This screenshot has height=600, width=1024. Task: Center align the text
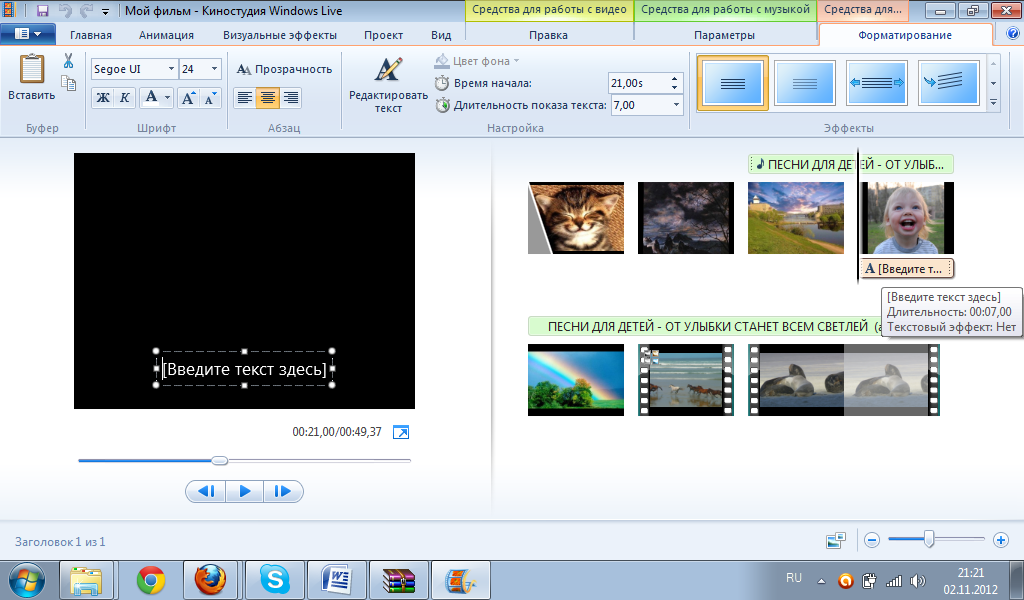pyautogui.click(x=268, y=98)
